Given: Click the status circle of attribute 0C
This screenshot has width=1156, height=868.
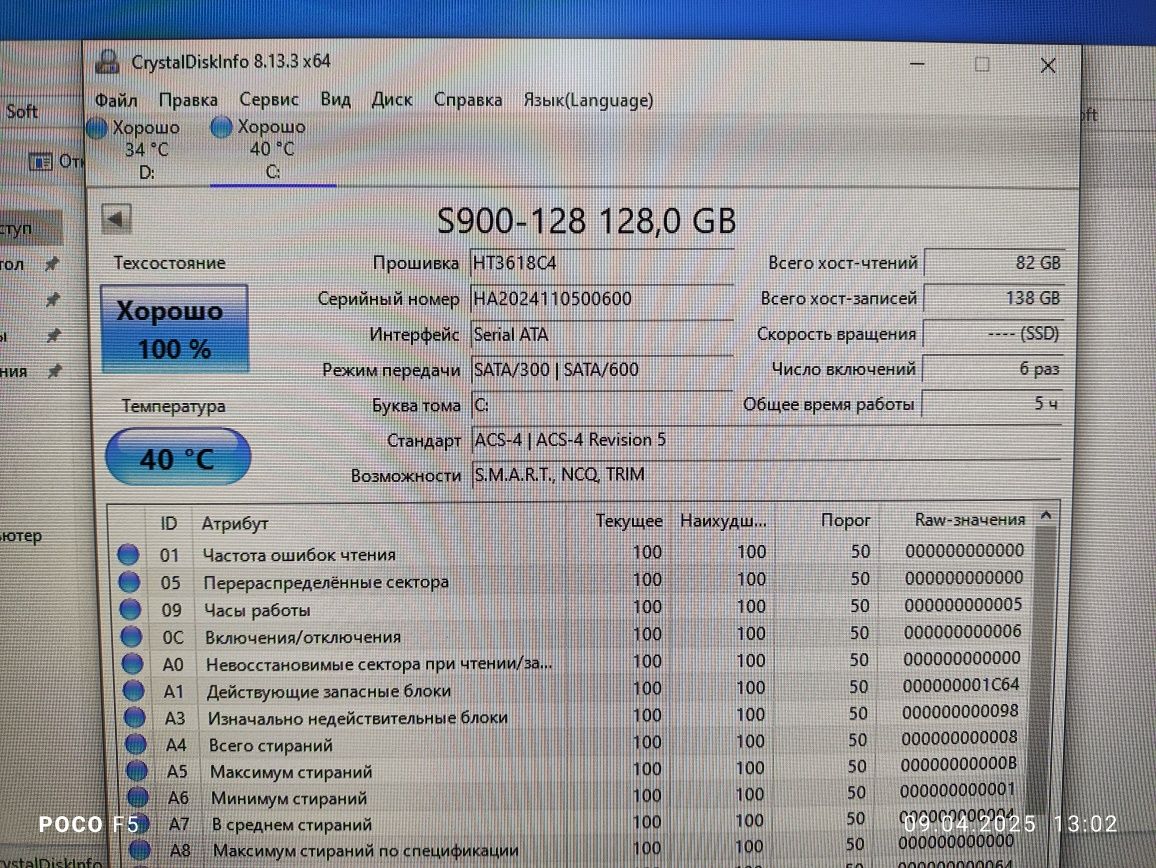Looking at the screenshot, I should point(131,636).
